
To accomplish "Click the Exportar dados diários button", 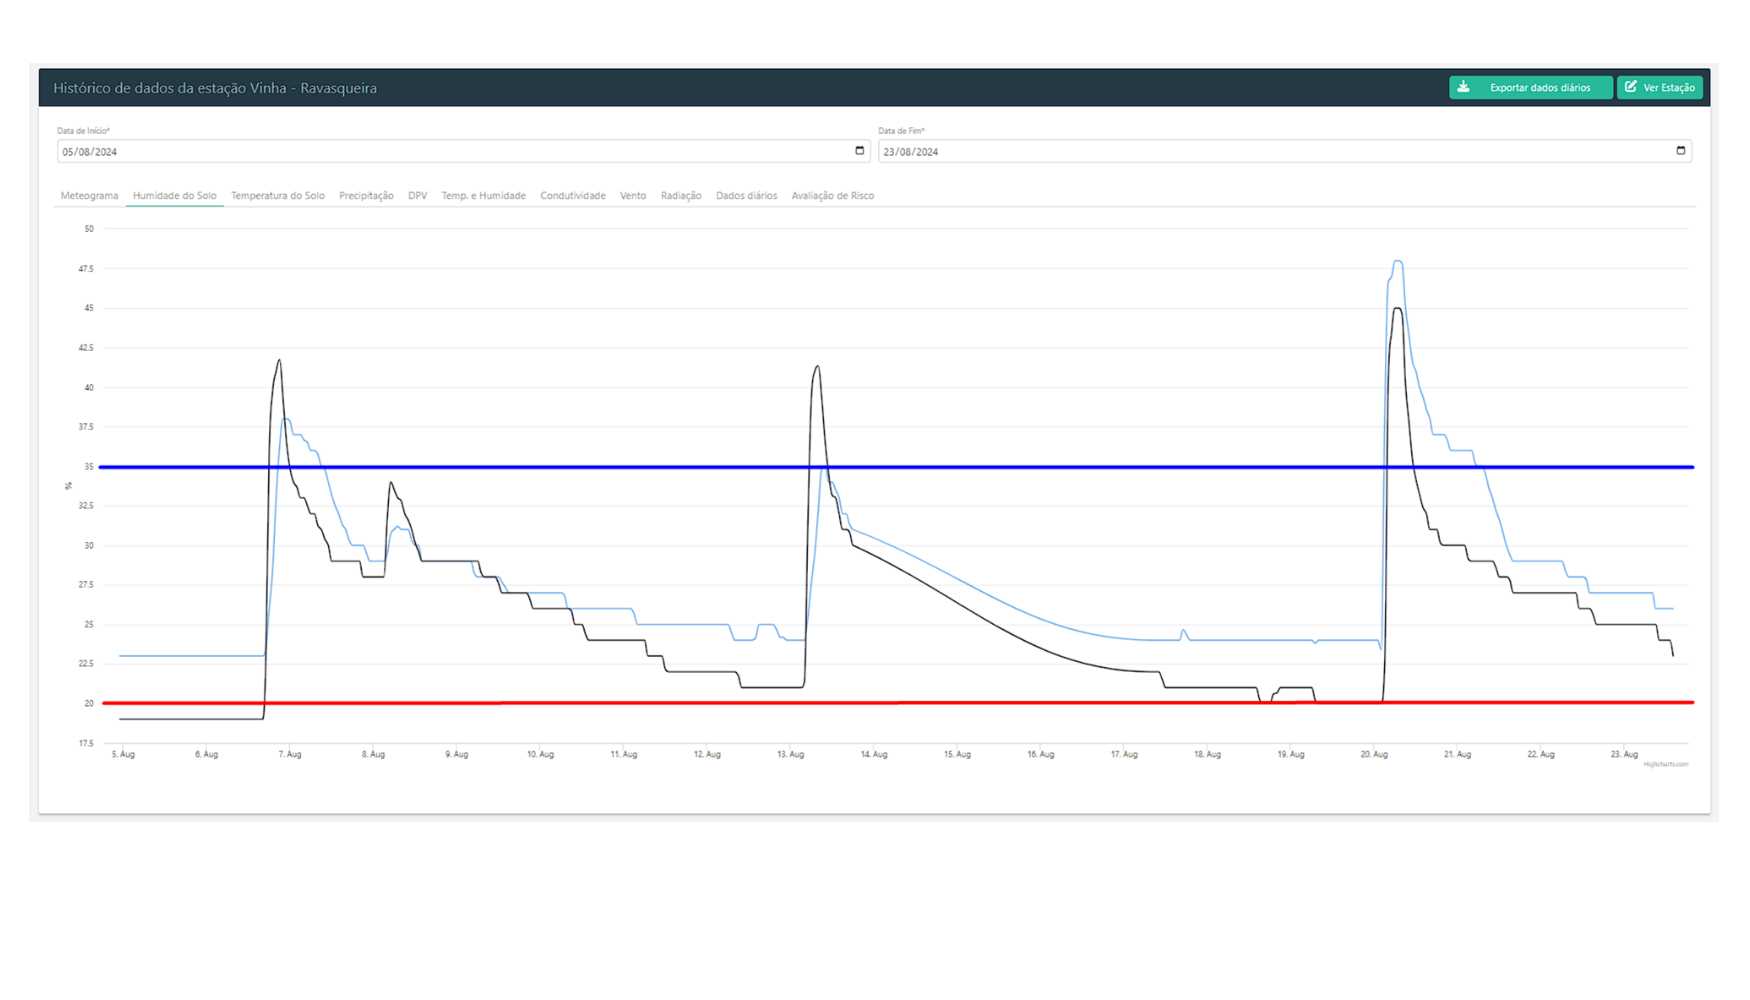I will point(1529,88).
